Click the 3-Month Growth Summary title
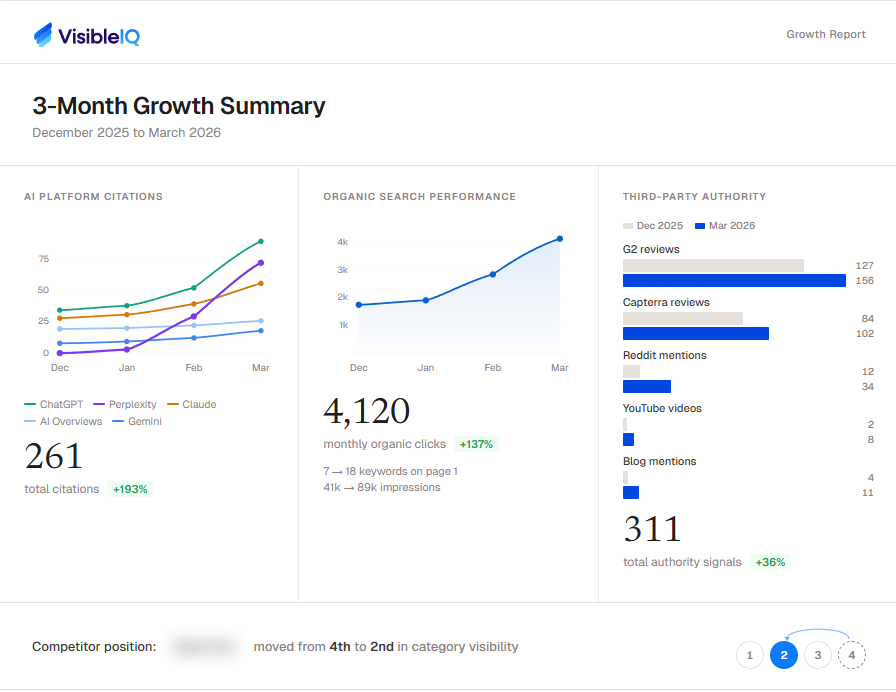The image size is (896, 692). 179,106
